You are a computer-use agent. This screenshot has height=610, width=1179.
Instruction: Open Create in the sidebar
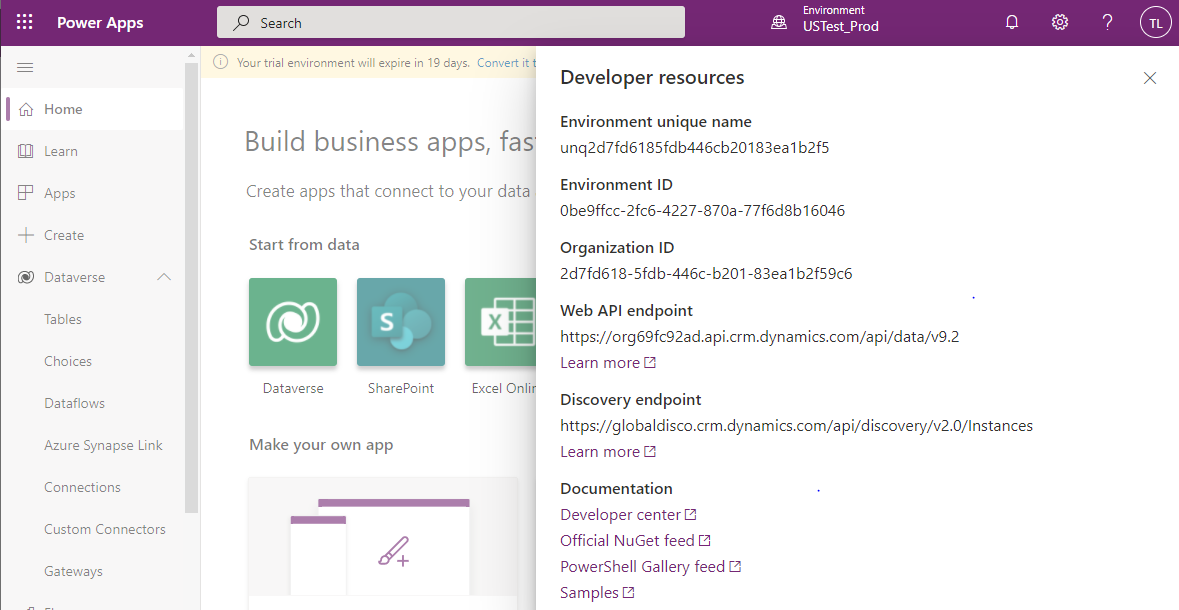(93, 235)
